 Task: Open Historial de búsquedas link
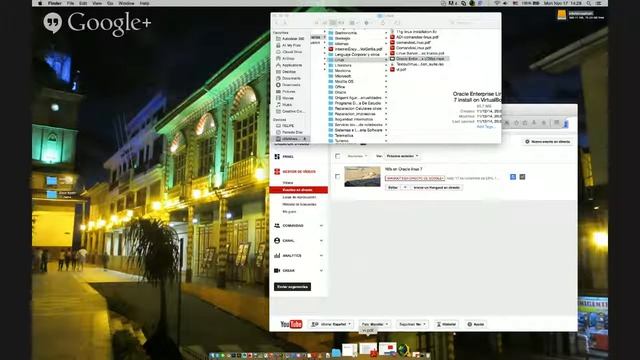coord(299,204)
